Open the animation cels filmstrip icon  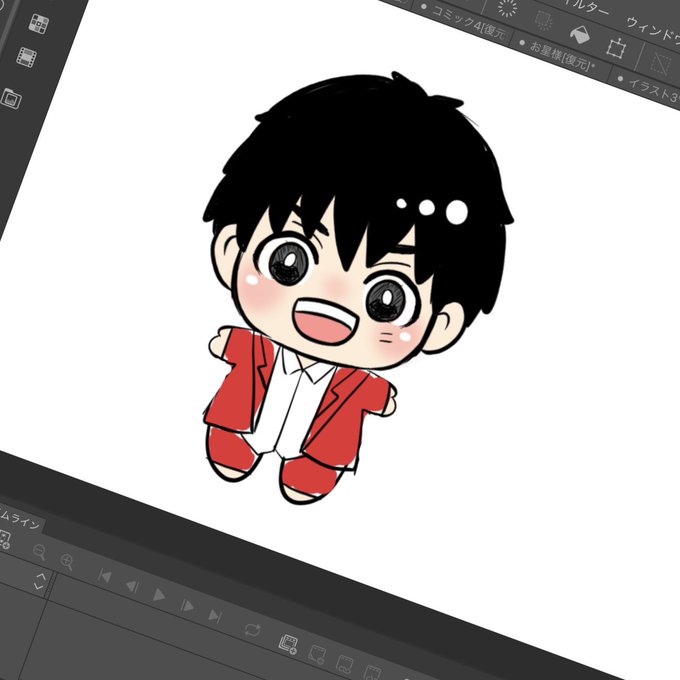click(26, 57)
